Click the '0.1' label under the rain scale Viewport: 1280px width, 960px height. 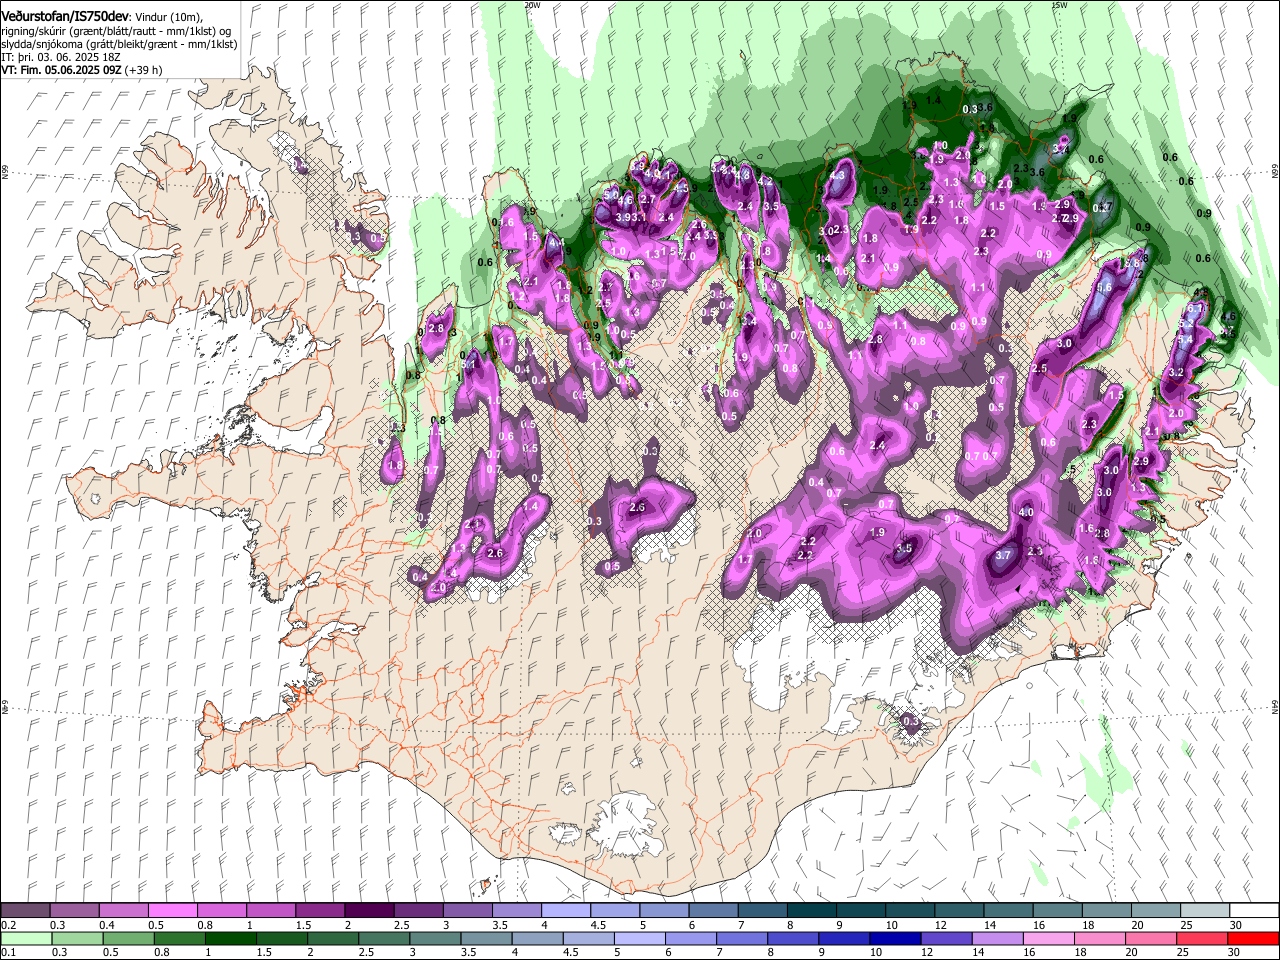click(9, 953)
